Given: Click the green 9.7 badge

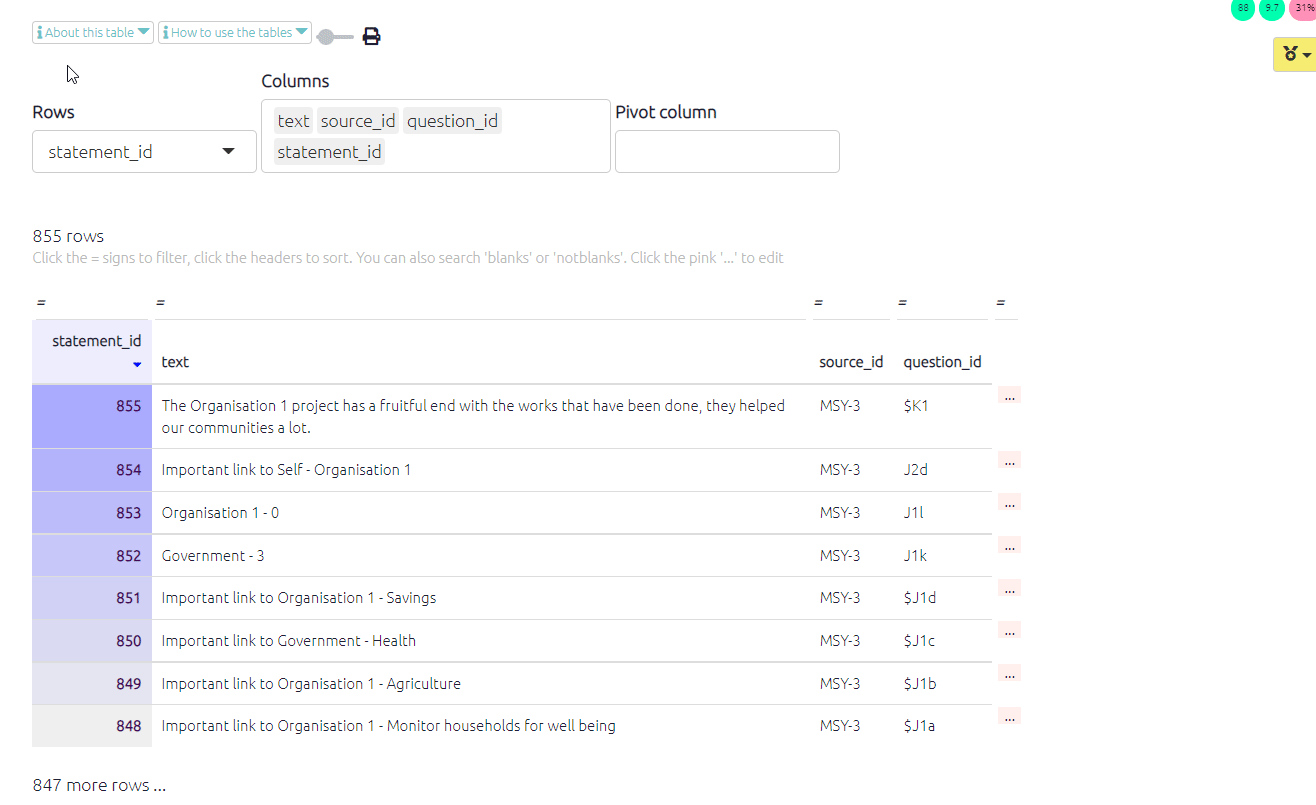Looking at the screenshot, I should click(1272, 8).
